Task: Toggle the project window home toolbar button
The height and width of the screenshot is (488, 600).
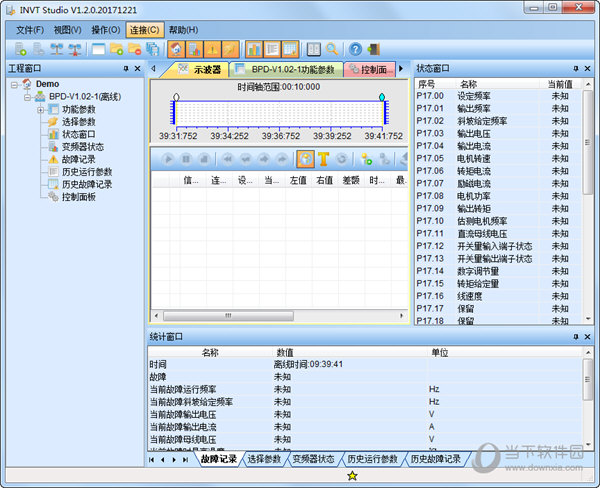Action: tap(176, 49)
